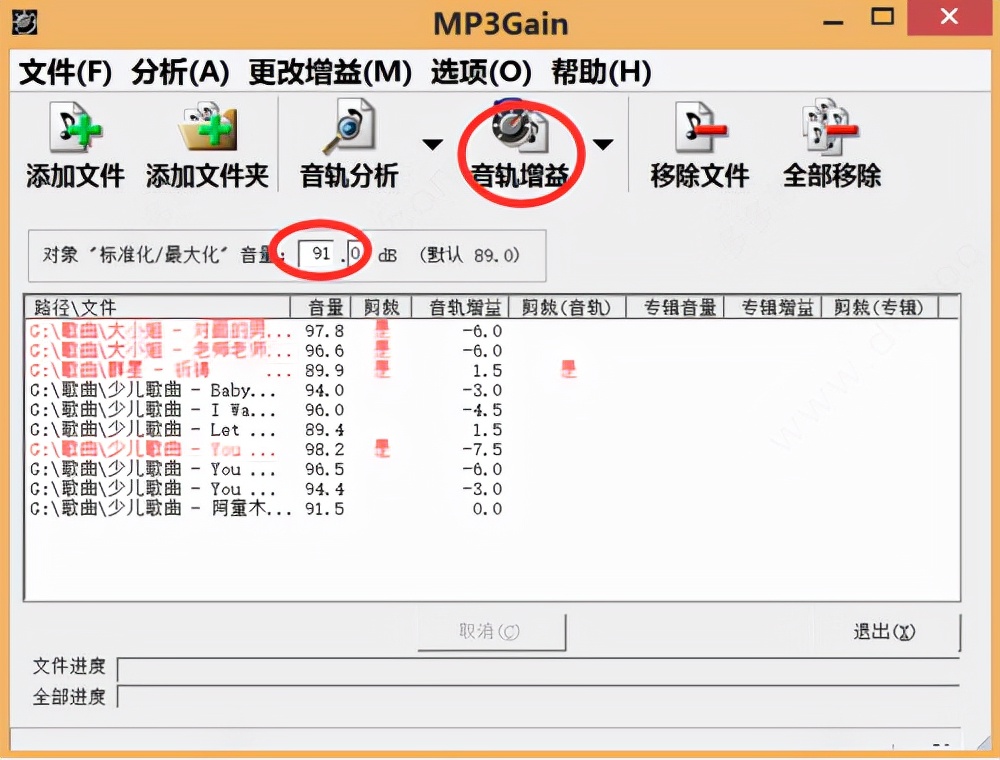Click the 退出(X) exit button
Image resolution: width=1000 pixels, height=760 pixels.
pos(886,631)
